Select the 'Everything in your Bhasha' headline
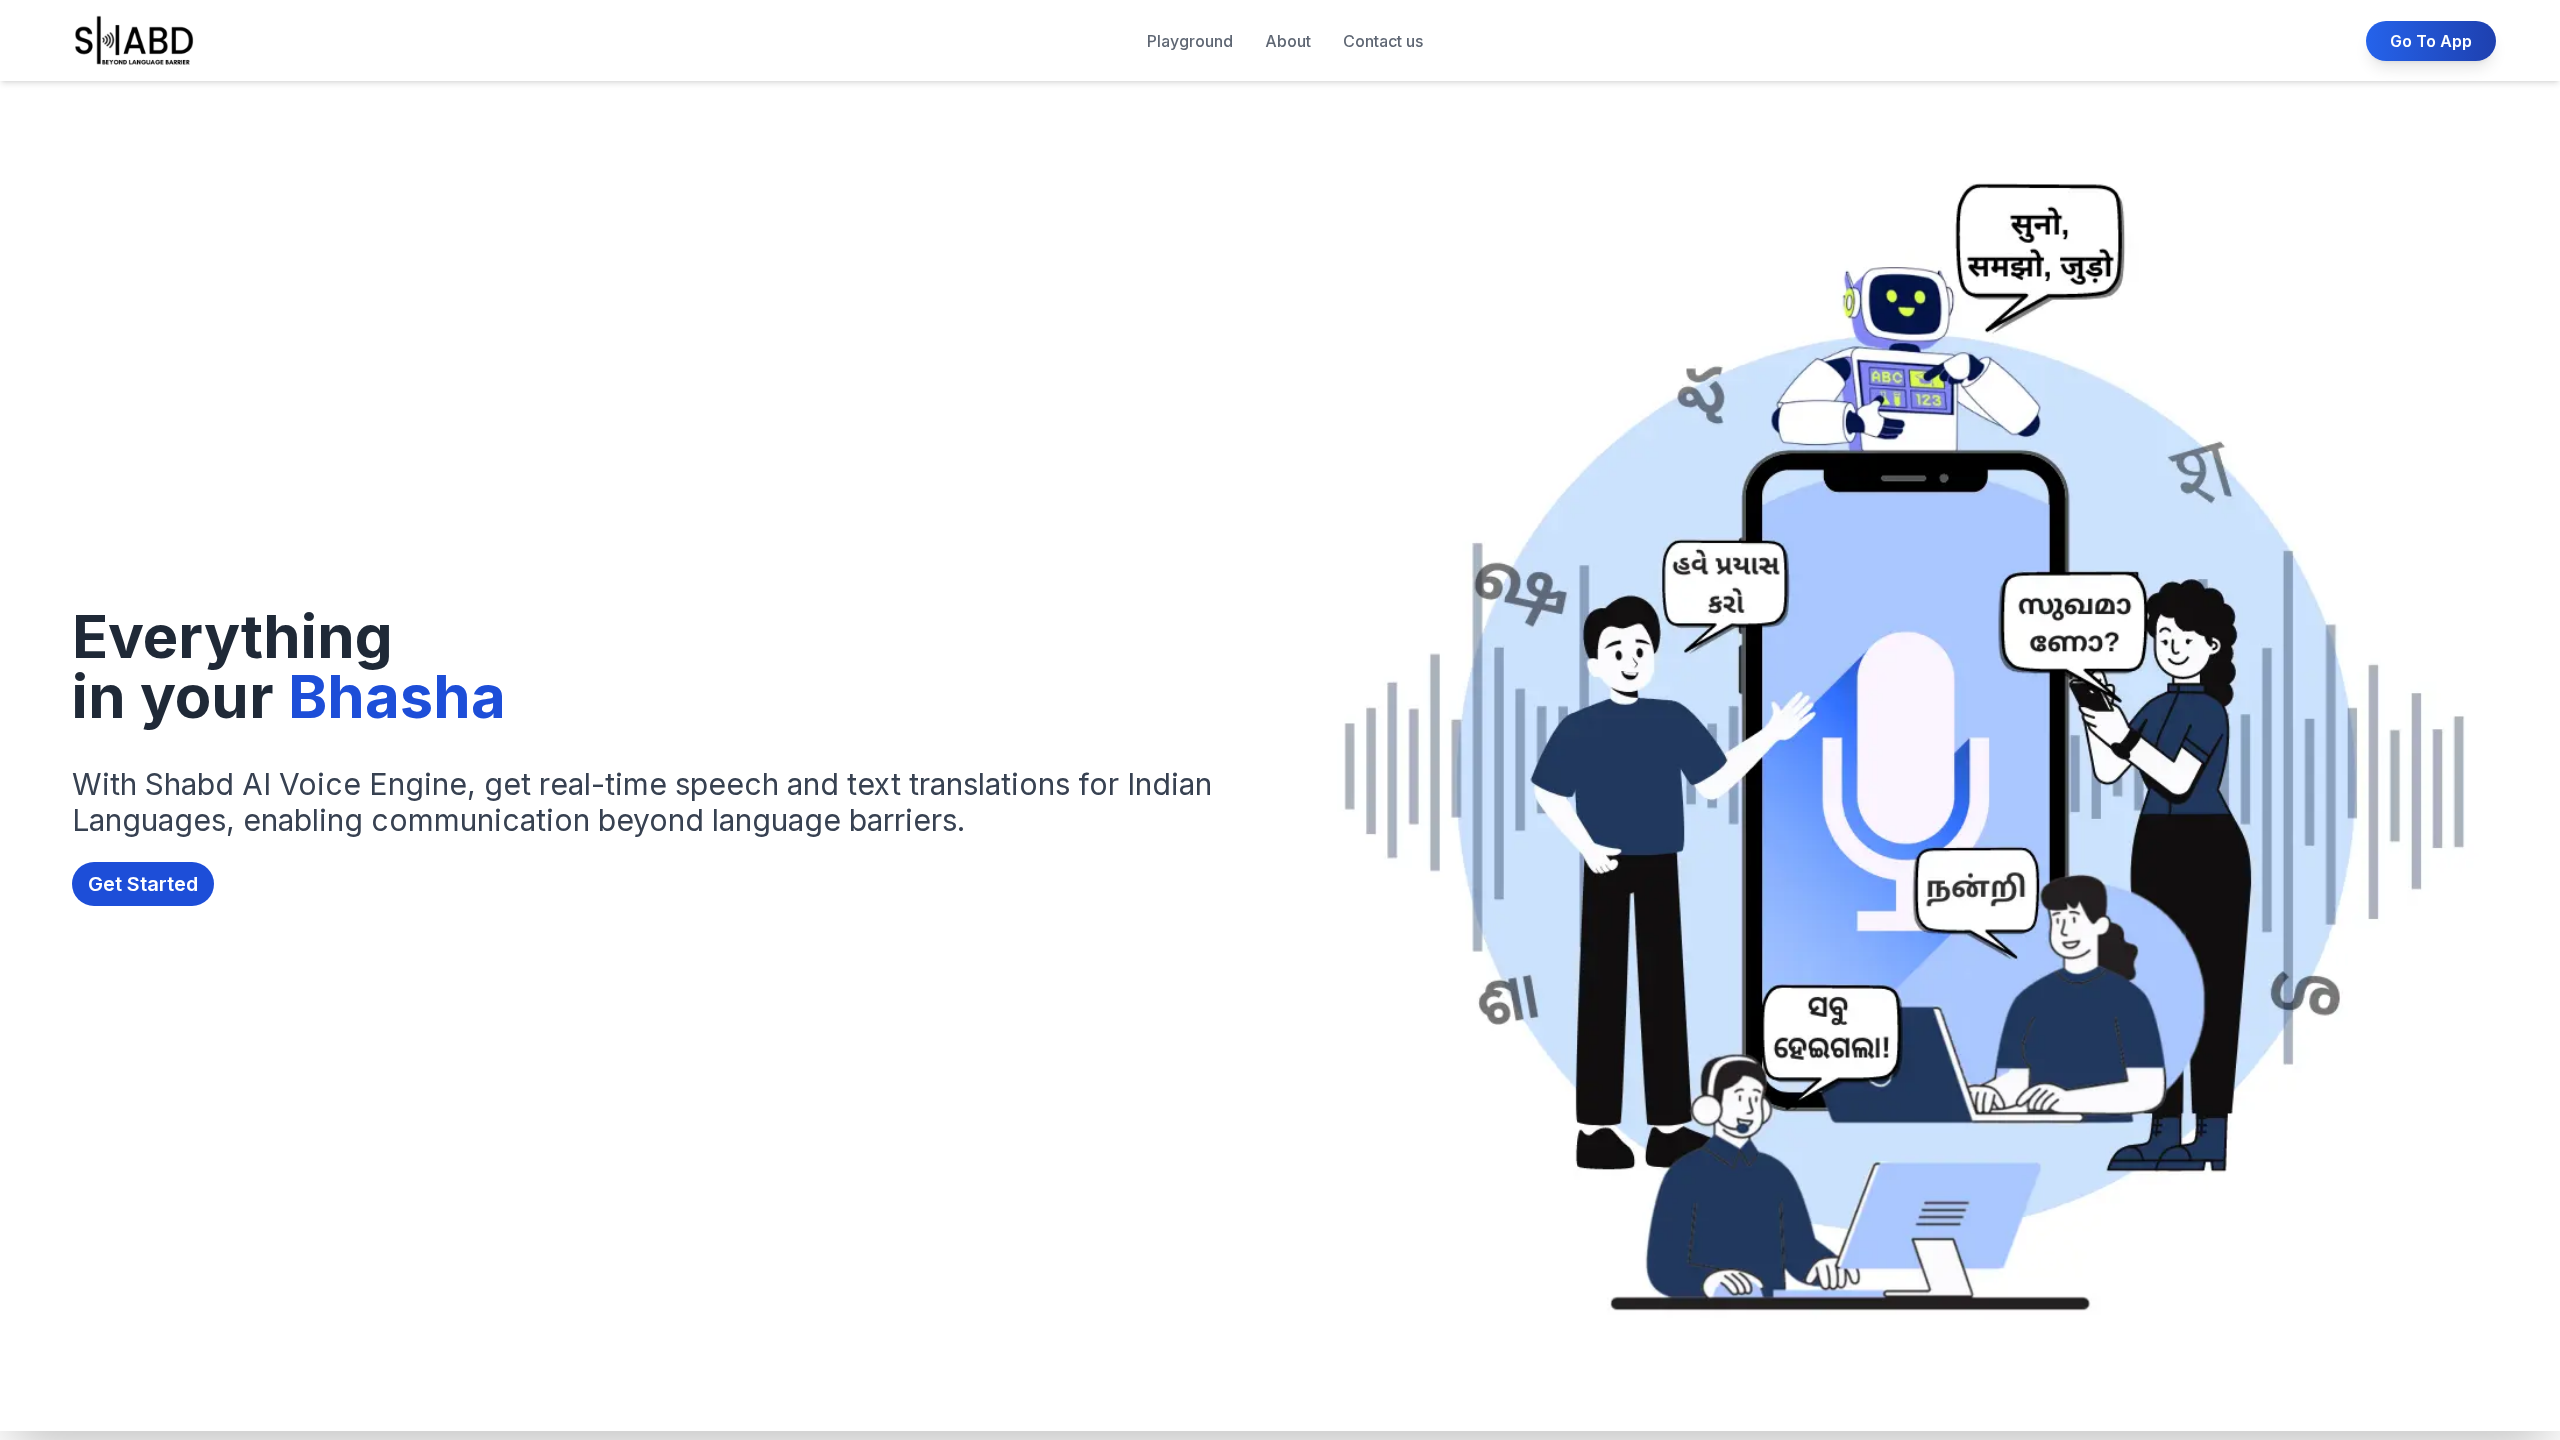The image size is (2560, 1440). tap(288, 666)
